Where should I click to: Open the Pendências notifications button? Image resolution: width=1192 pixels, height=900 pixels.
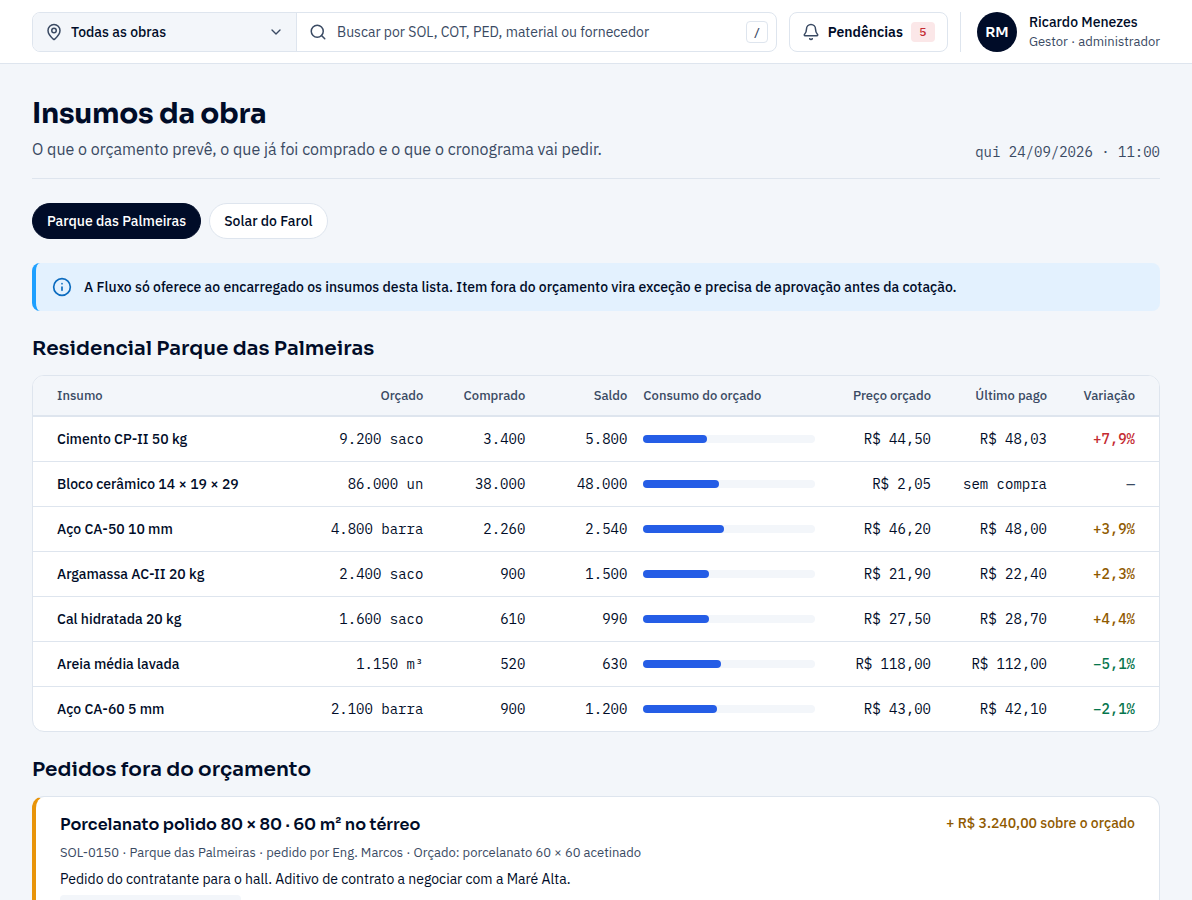pos(868,32)
